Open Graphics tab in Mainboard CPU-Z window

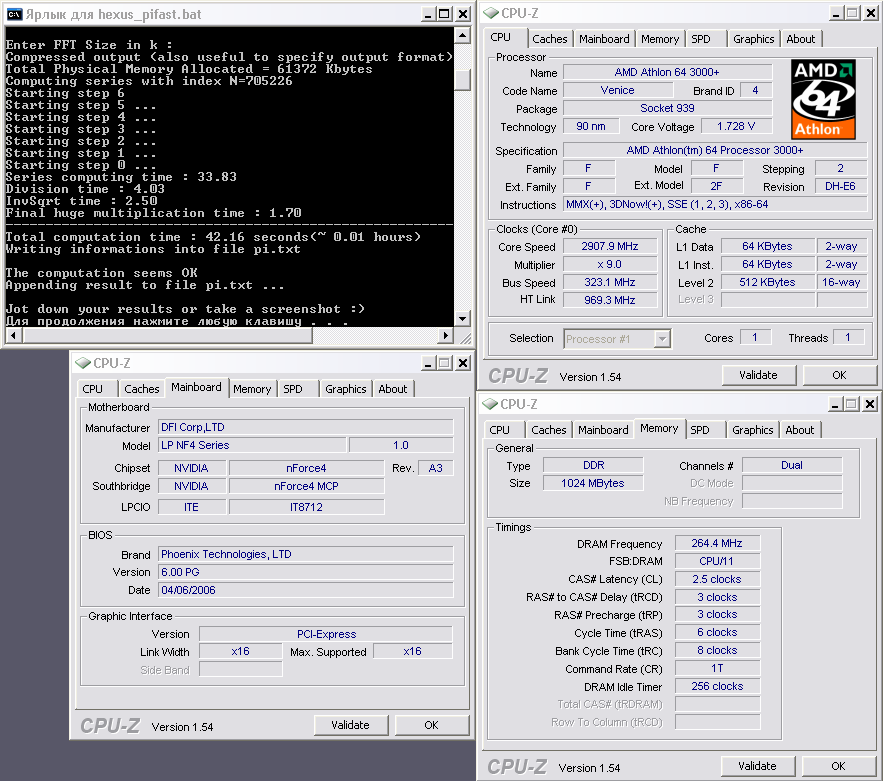pos(346,389)
